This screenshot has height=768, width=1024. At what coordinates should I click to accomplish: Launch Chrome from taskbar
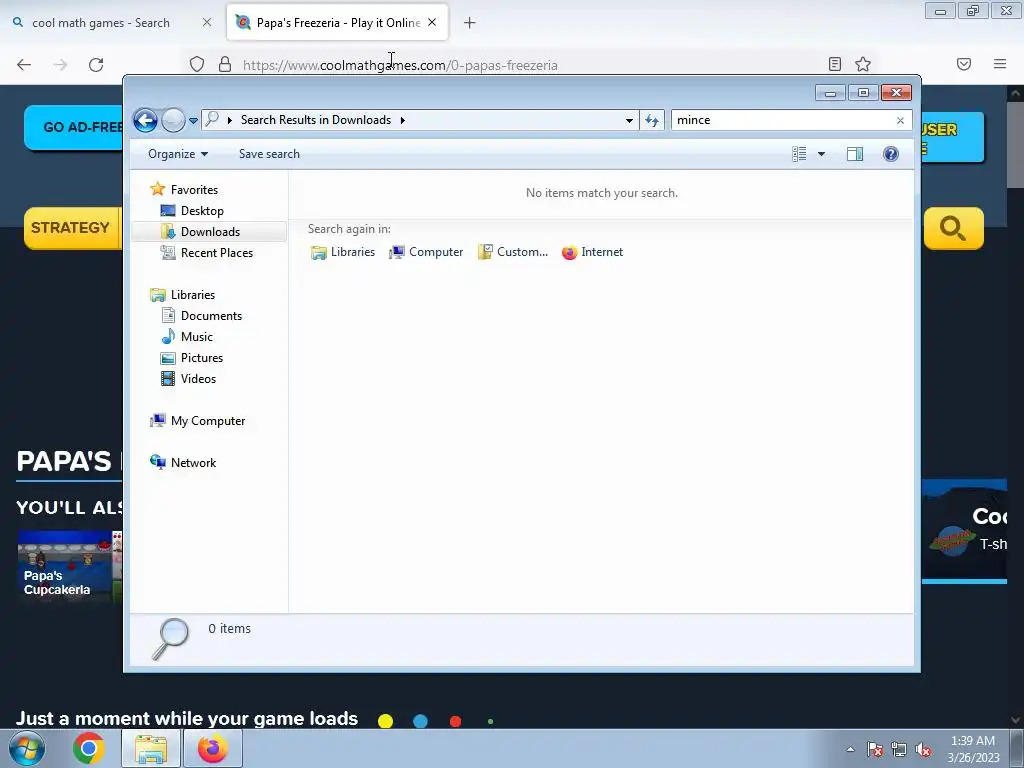tap(89, 748)
